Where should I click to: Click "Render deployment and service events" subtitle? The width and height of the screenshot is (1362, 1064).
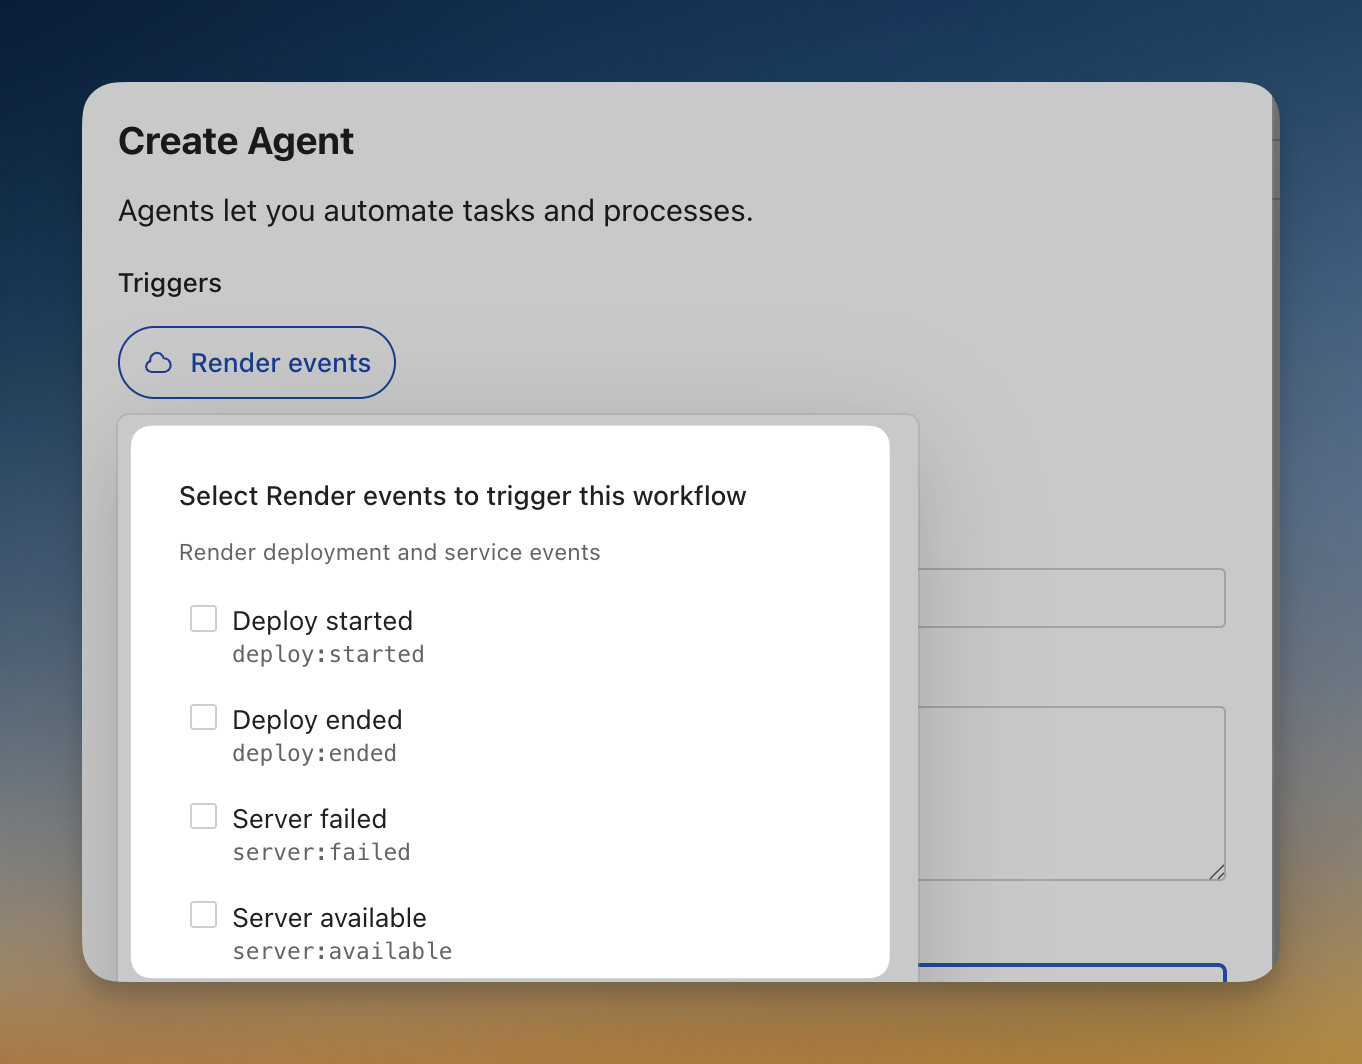tap(389, 552)
